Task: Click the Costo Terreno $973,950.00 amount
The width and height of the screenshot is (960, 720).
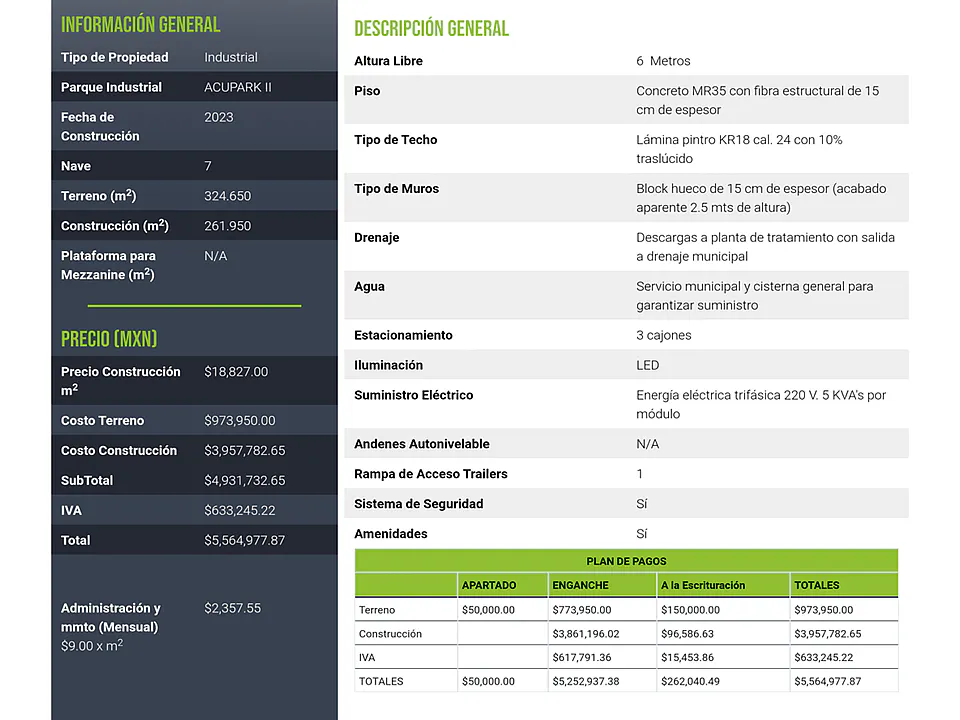Action: click(x=239, y=421)
